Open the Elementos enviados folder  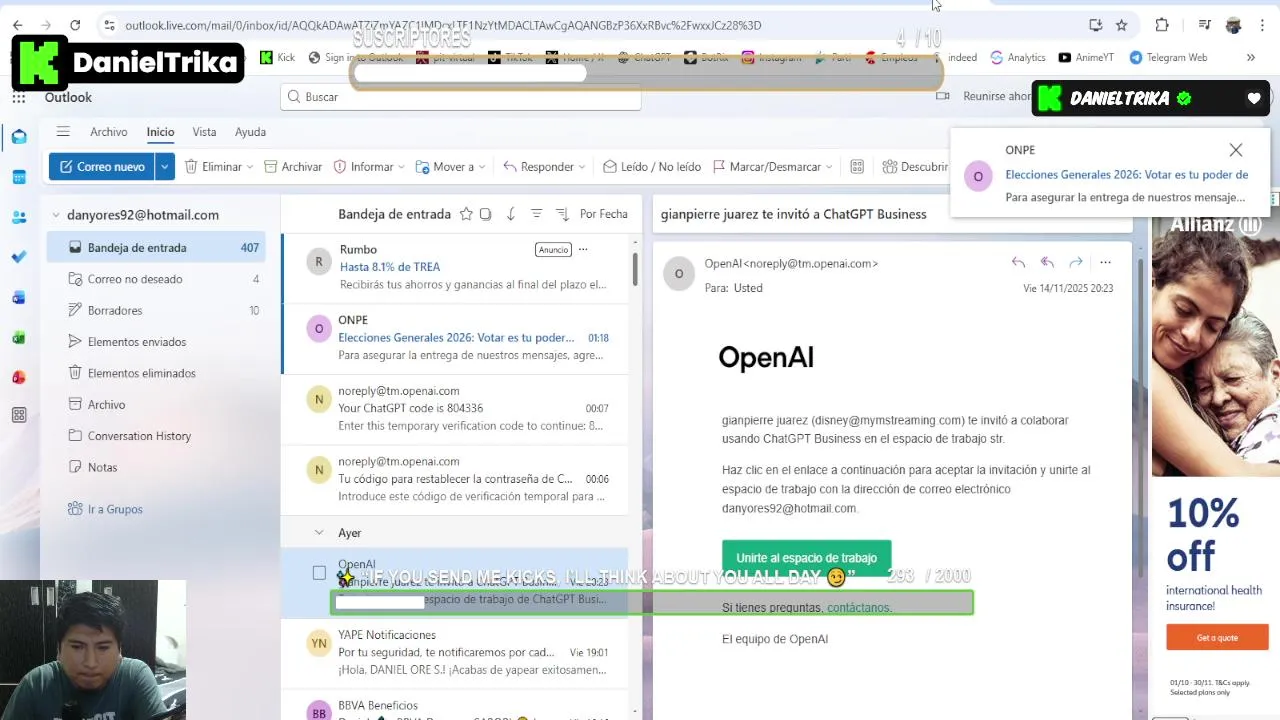click(156, 342)
